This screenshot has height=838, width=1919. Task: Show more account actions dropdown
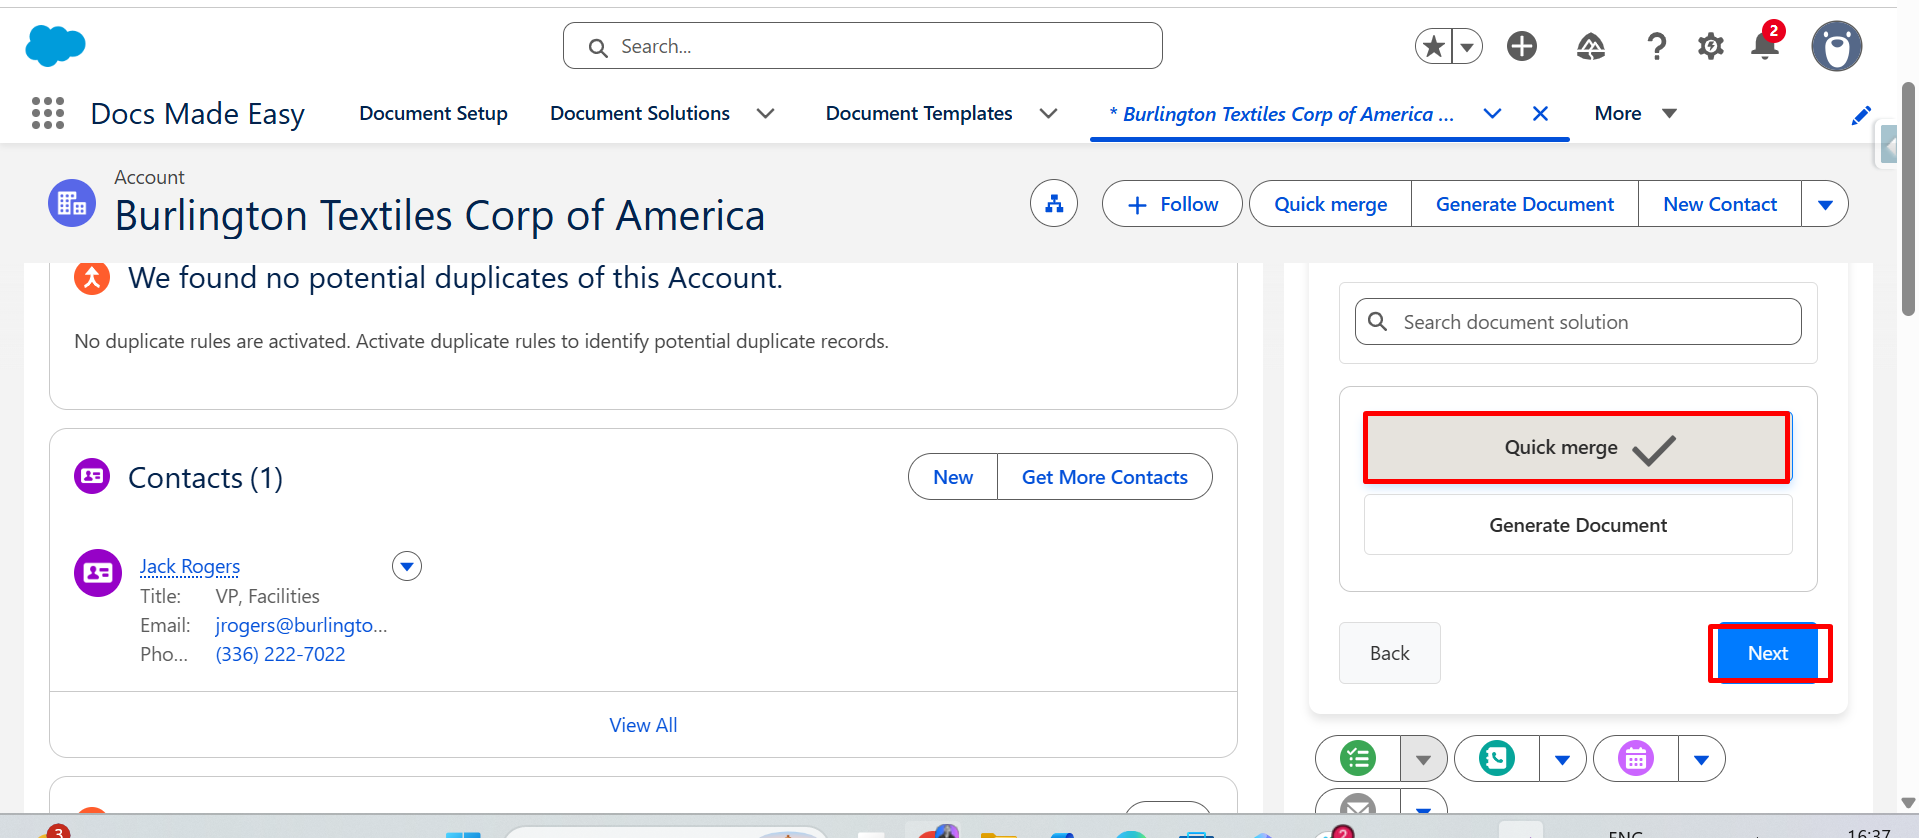pyautogui.click(x=1825, y=204)
